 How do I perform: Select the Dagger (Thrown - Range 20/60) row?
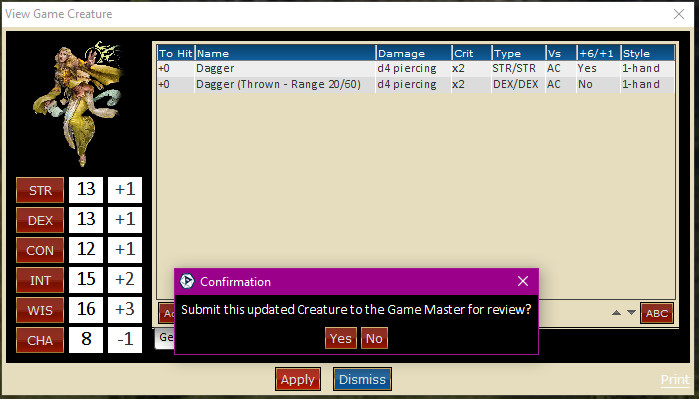click(416, 84)
